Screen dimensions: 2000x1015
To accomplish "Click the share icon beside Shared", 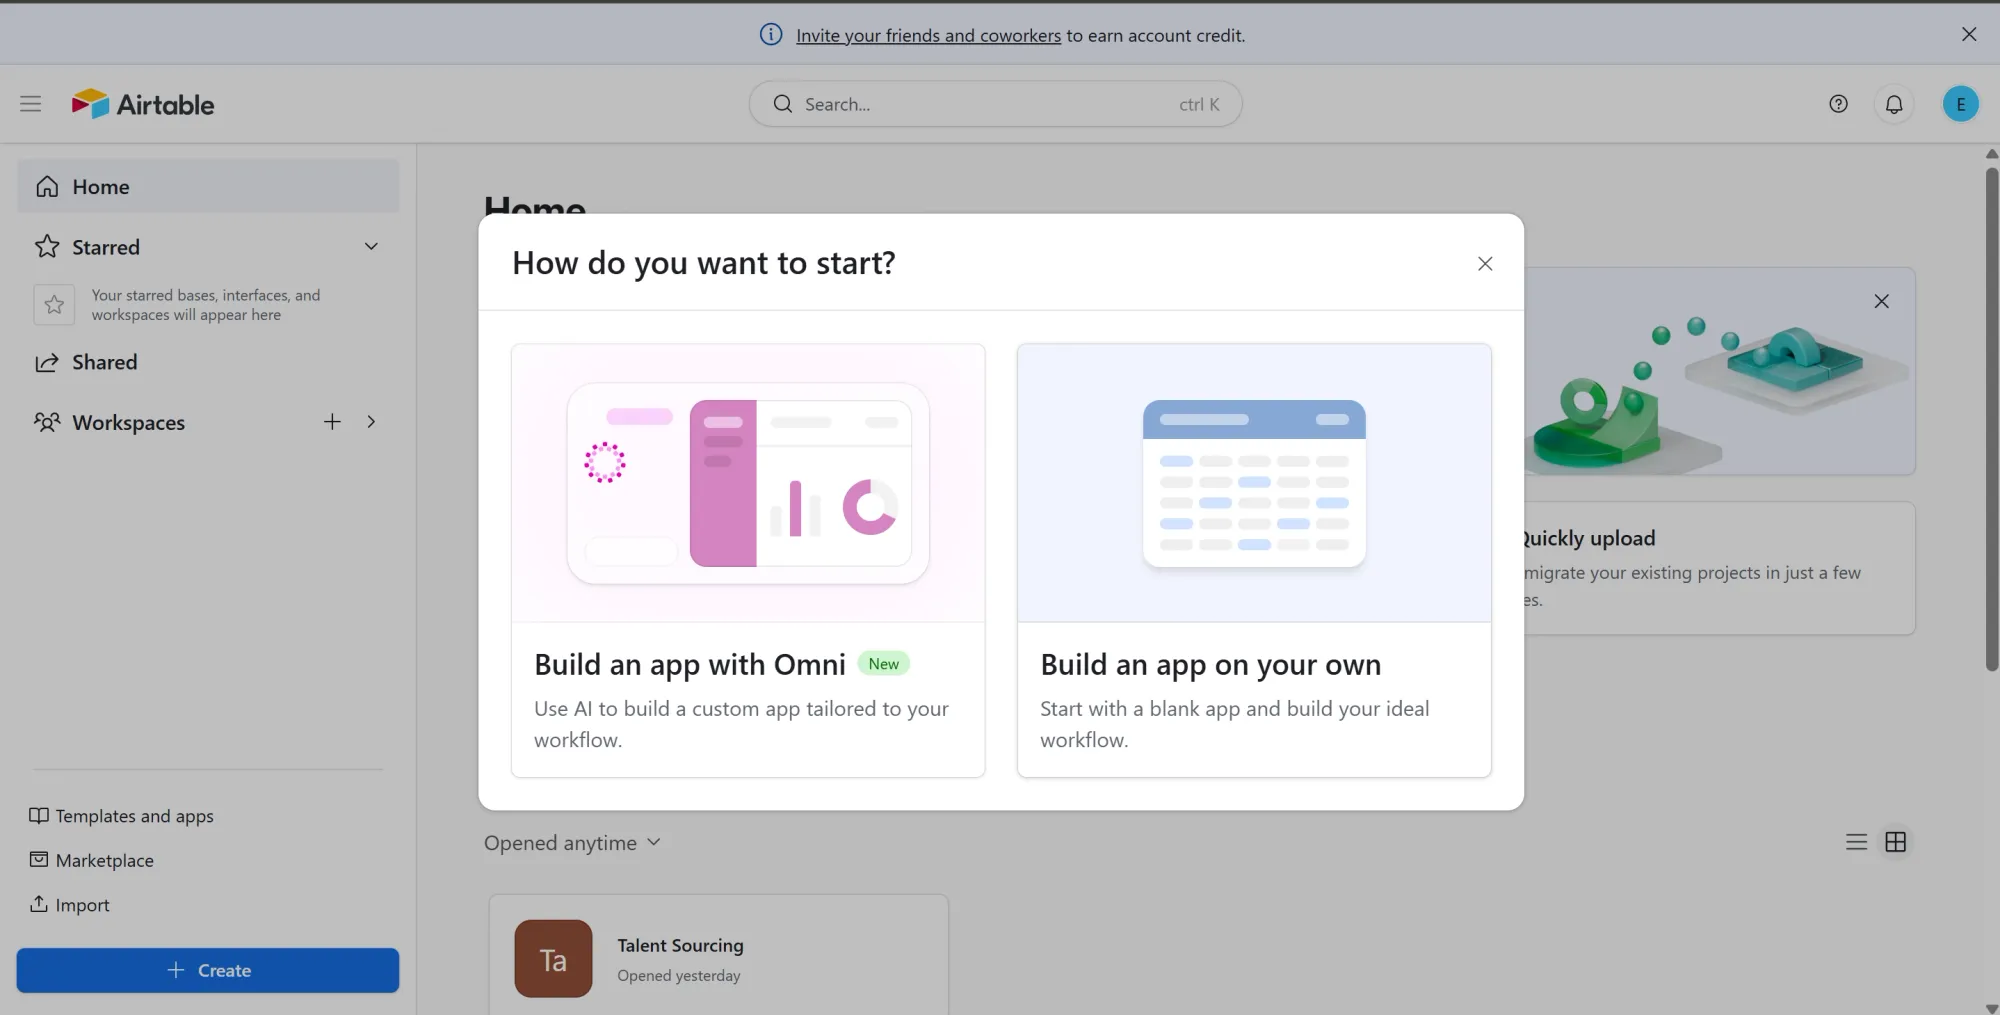I will tap(47, 362).
